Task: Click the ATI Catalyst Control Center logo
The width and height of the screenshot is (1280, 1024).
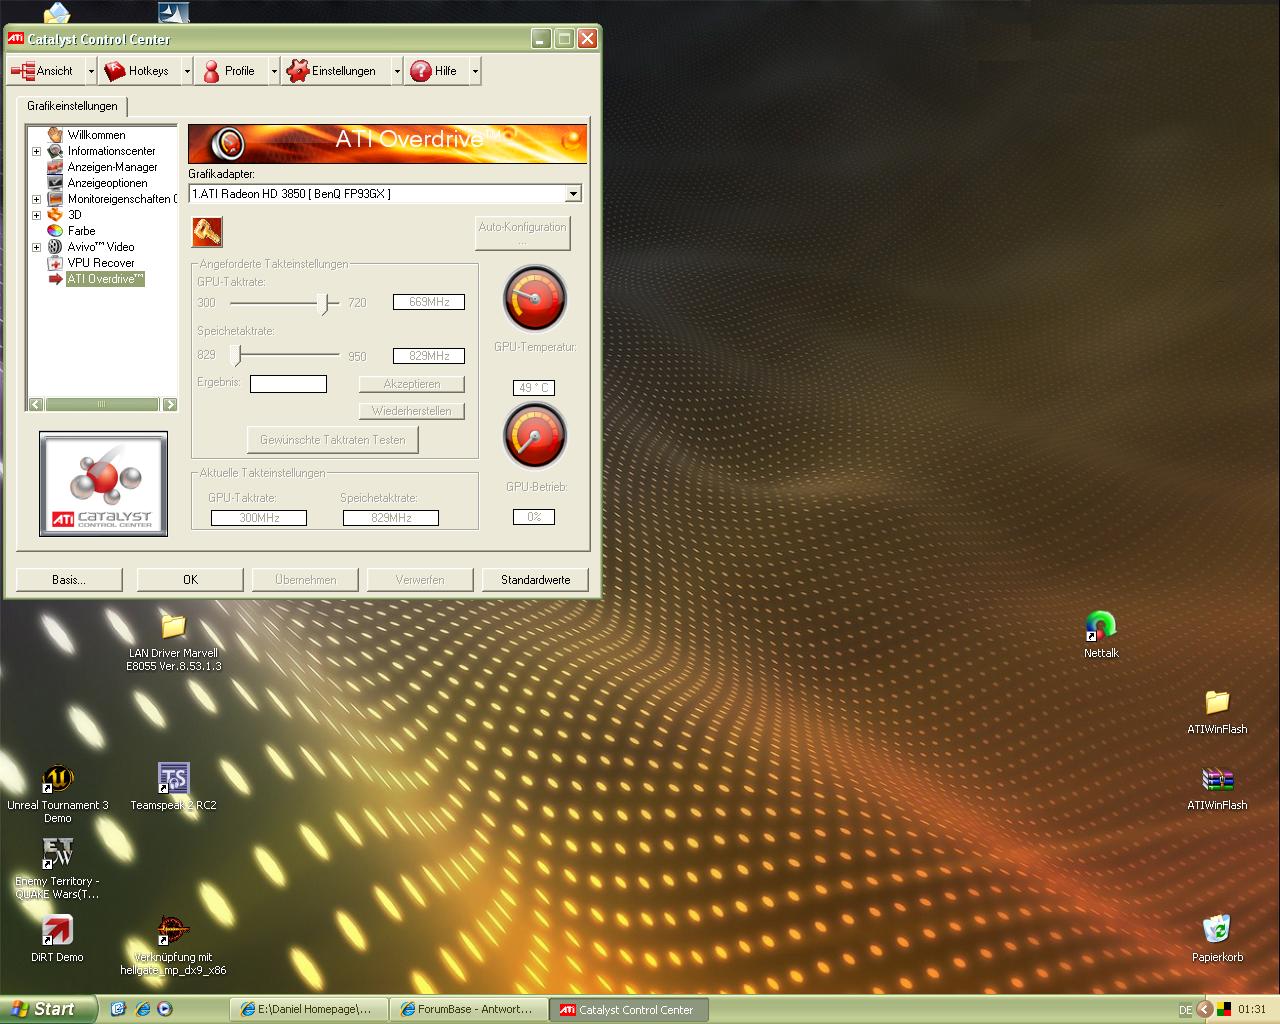Action: [104, 484]
